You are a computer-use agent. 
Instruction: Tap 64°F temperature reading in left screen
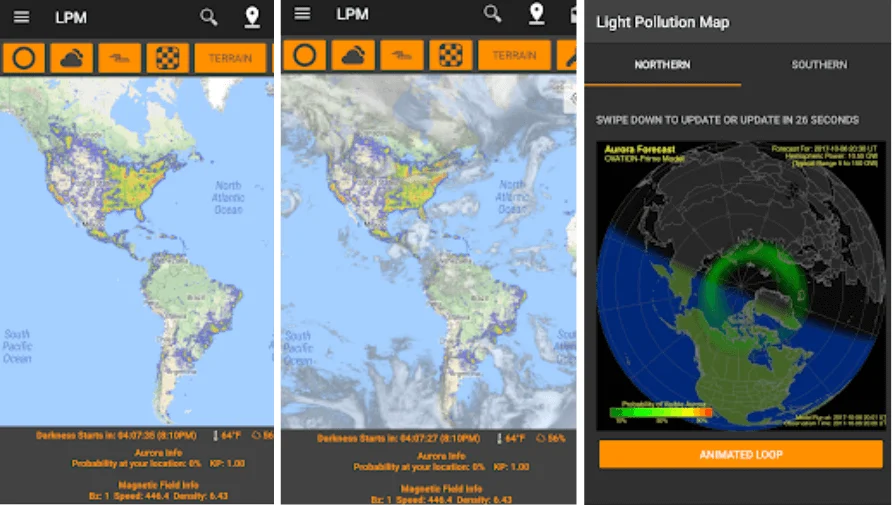(x=227, y=435)
